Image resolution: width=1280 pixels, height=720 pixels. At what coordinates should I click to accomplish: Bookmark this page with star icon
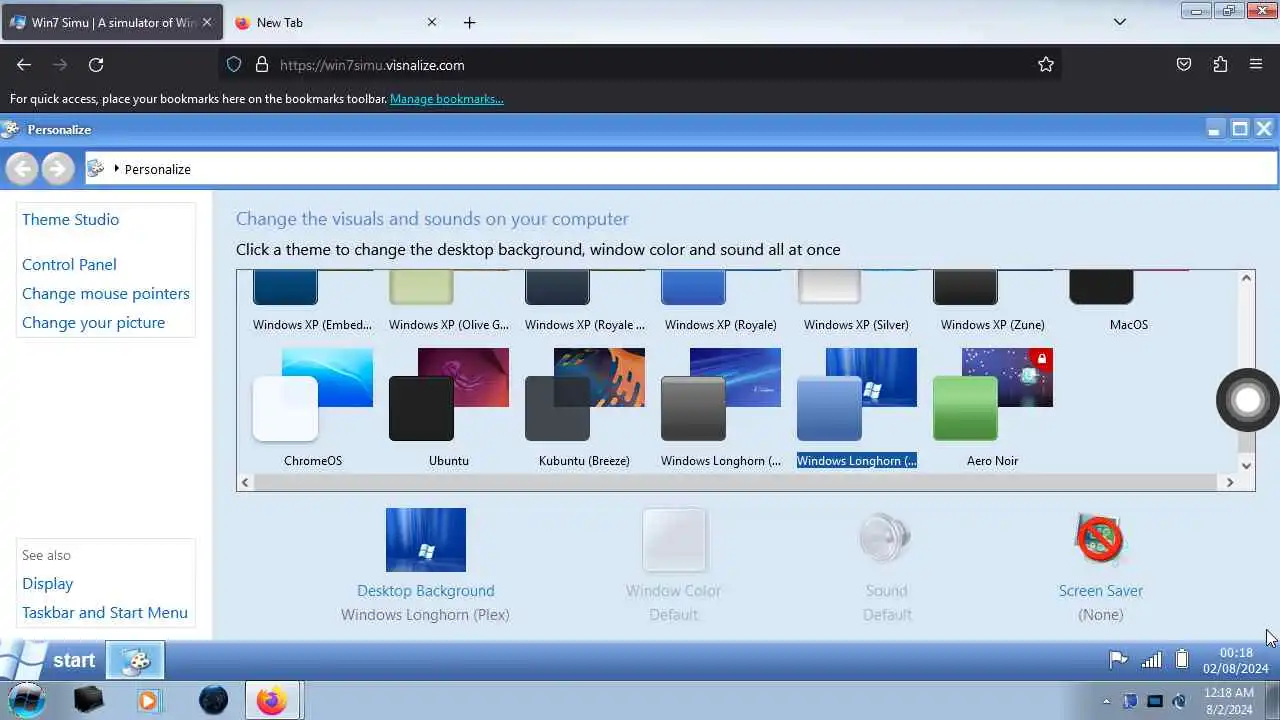(x=1046, y=65)
